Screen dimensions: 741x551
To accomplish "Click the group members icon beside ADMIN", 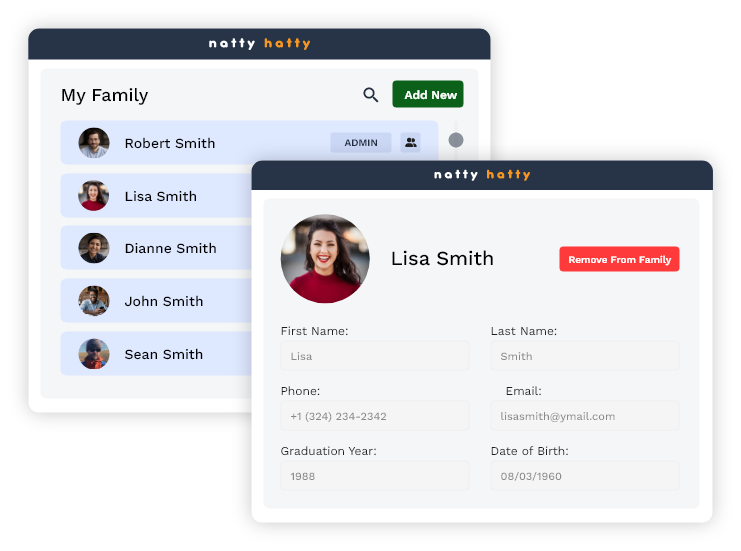I will point(410,143).
